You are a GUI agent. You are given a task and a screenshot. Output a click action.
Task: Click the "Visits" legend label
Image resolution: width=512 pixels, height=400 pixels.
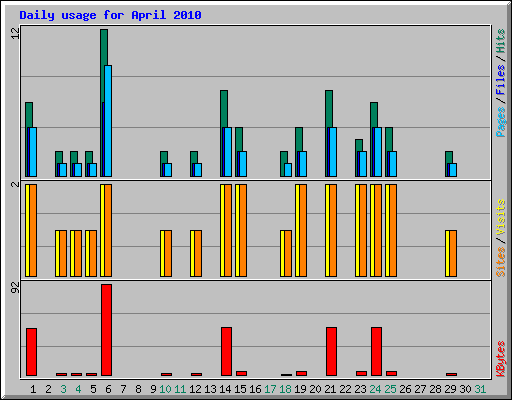(500, 217)
